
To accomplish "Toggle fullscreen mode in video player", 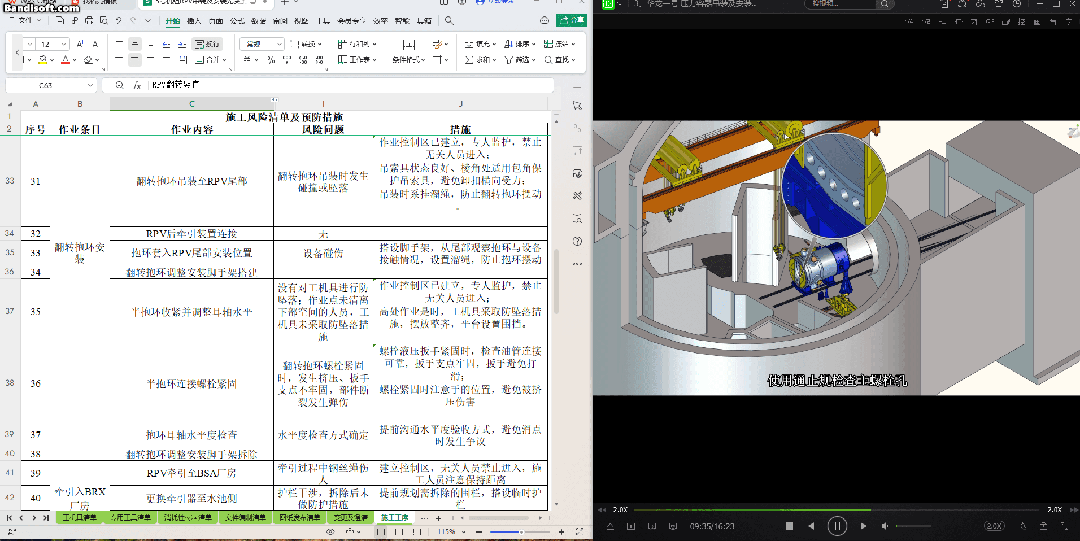I will pos(1062,526).
